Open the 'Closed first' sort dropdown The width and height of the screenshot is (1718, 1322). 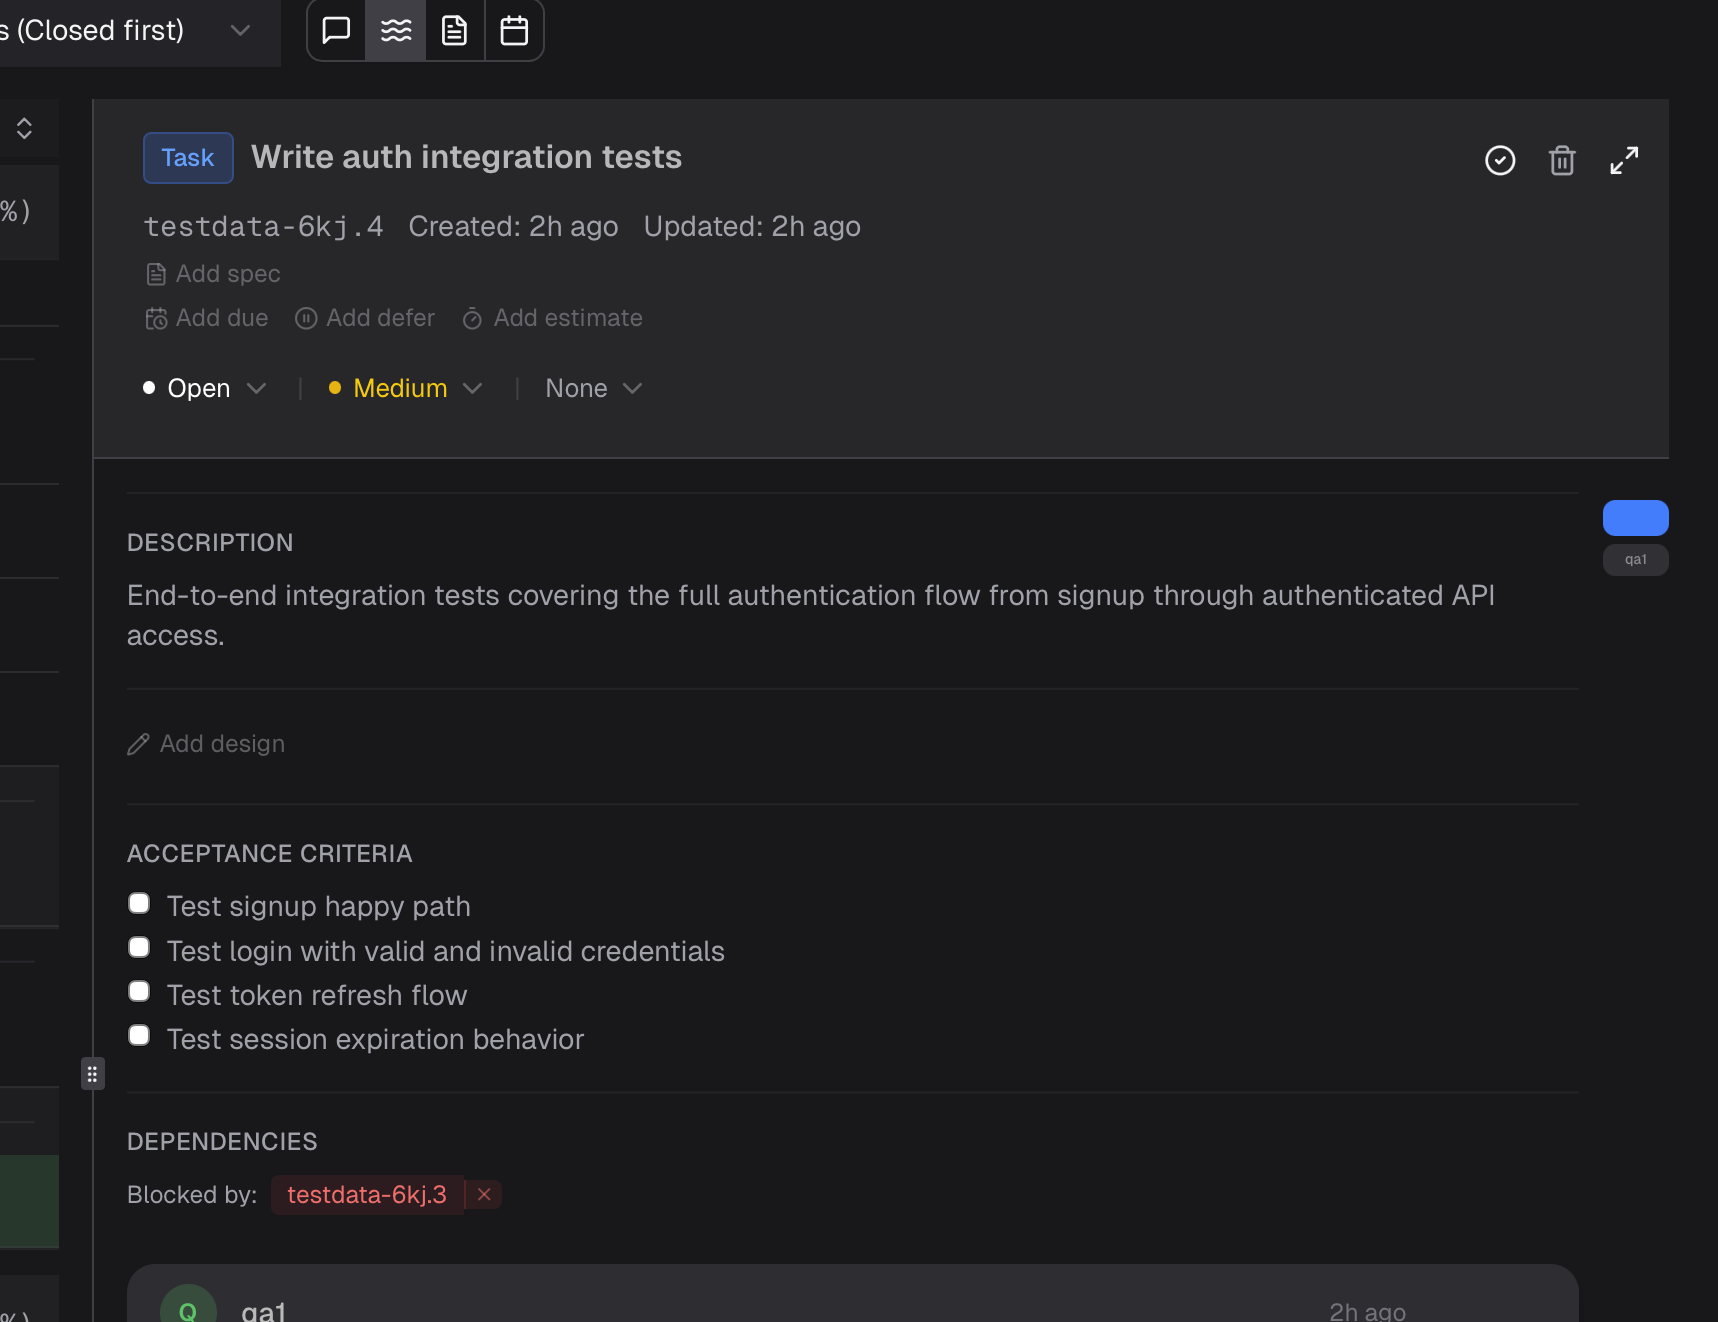(x=140, y=30)
